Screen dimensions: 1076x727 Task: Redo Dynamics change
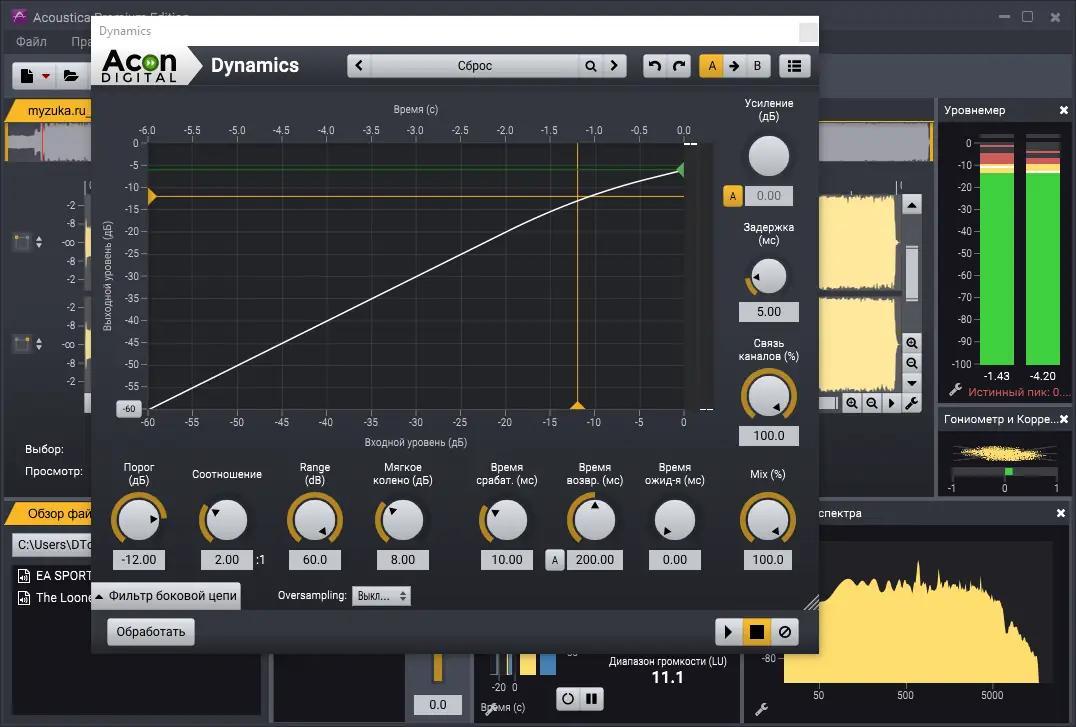(x=679, y=66)
